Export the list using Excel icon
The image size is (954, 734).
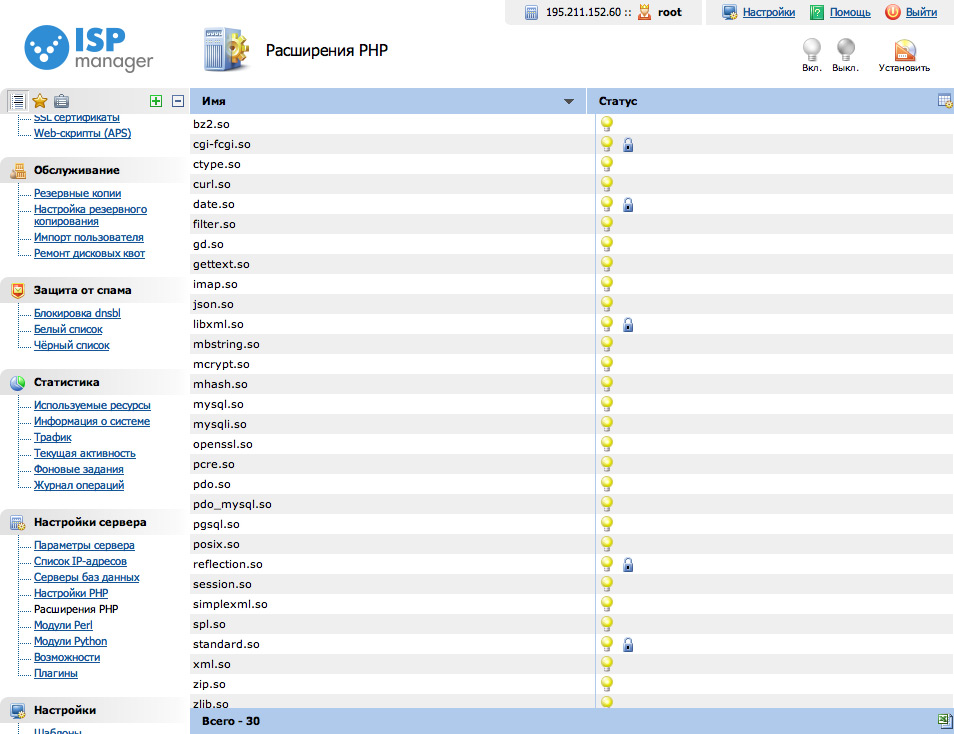point(944,721)
